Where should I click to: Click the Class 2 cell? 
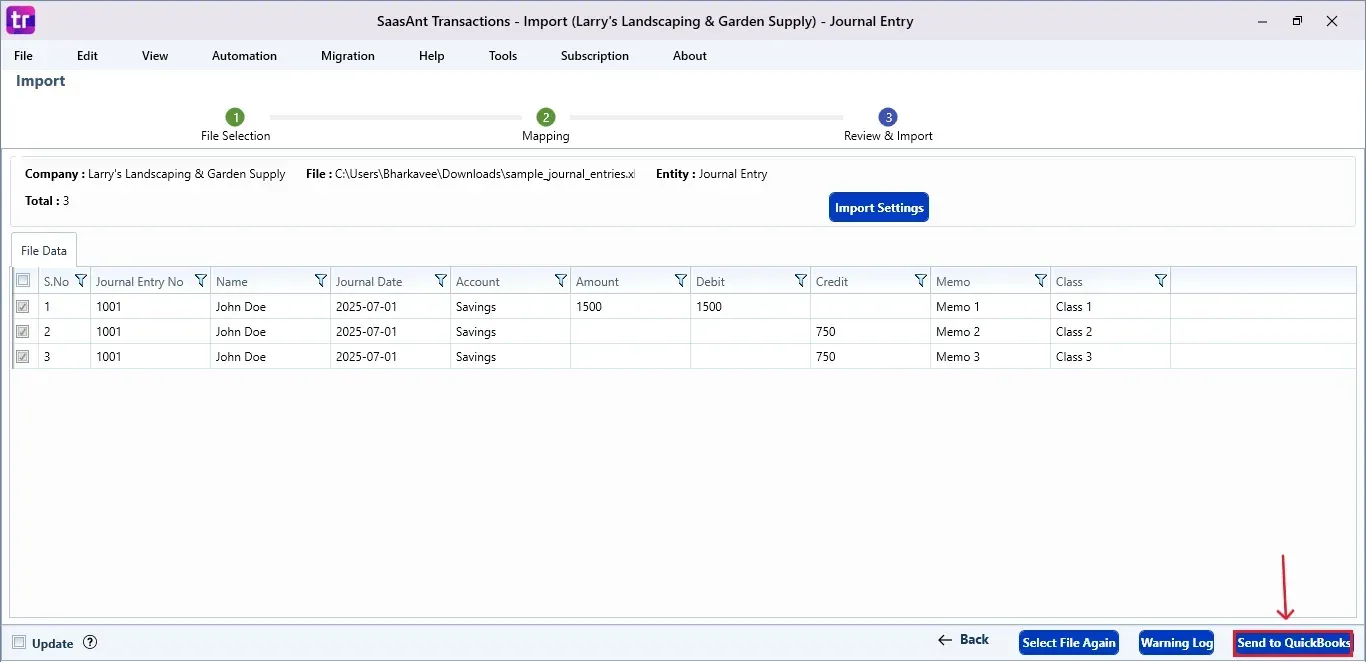[1110, 331]
